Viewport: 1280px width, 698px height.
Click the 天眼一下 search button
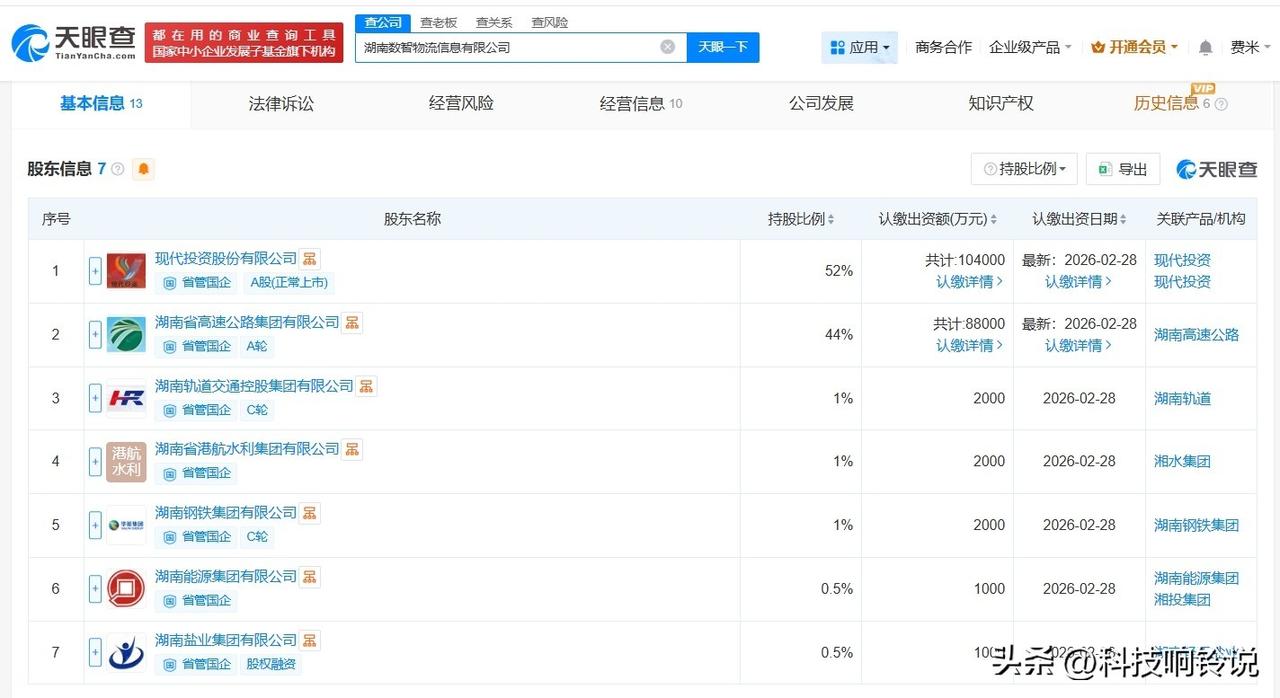pyautogui.click(x=723, y=47)
